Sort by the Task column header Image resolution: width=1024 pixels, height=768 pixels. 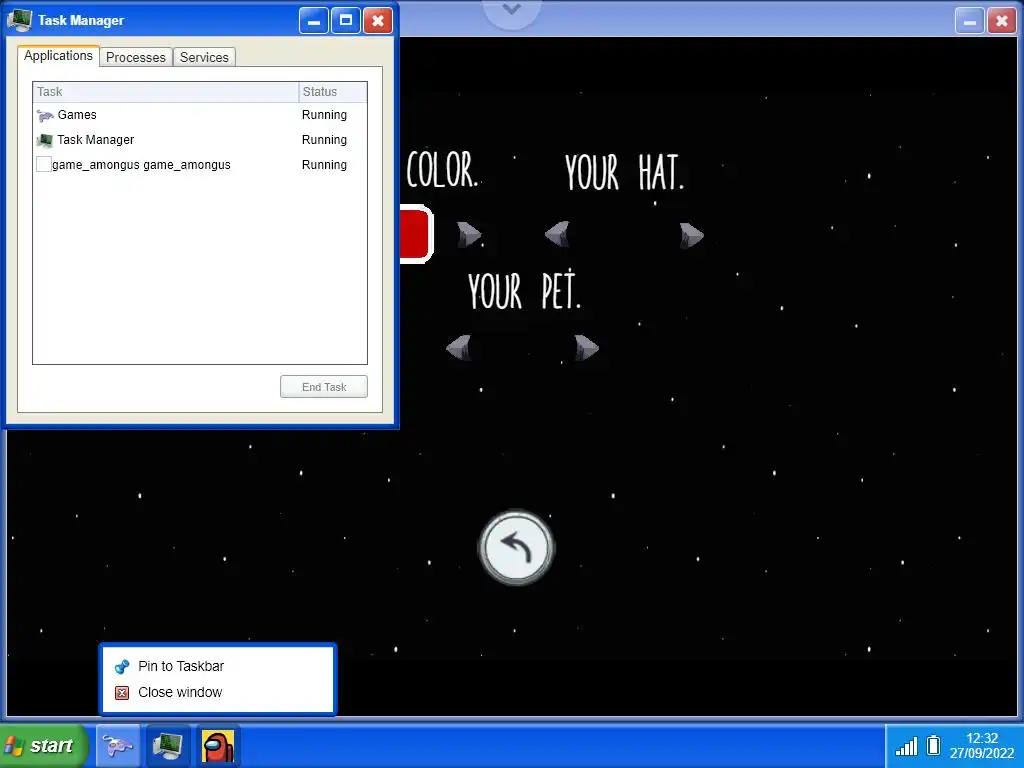165,92
